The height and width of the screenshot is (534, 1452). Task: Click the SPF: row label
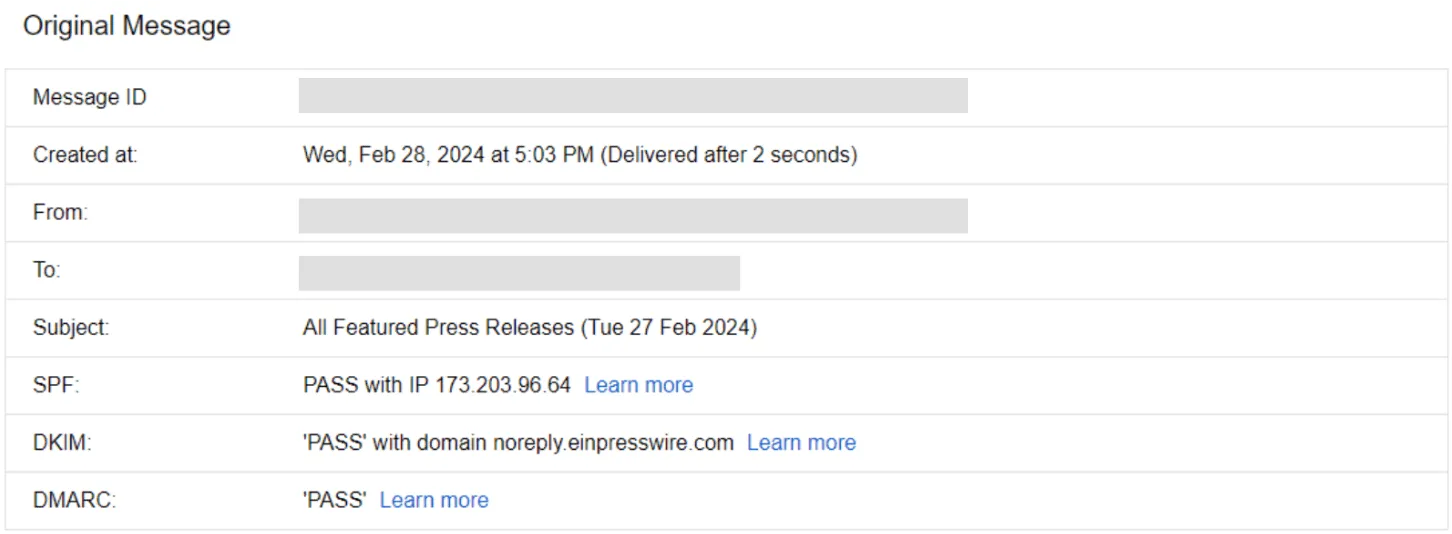point(56,385)
